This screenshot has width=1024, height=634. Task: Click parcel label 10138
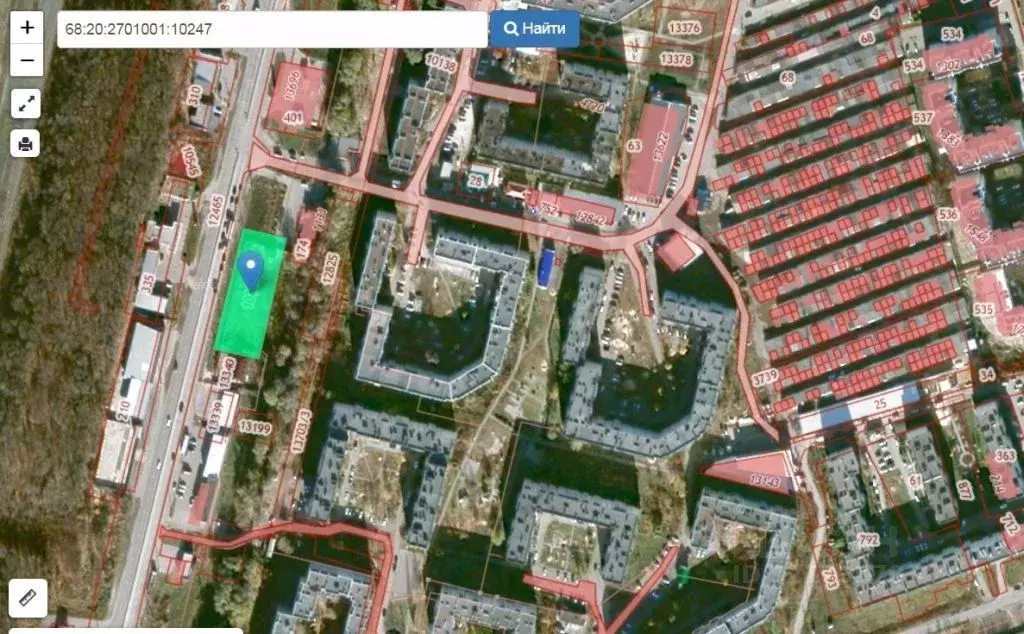(x=440, y=63)
